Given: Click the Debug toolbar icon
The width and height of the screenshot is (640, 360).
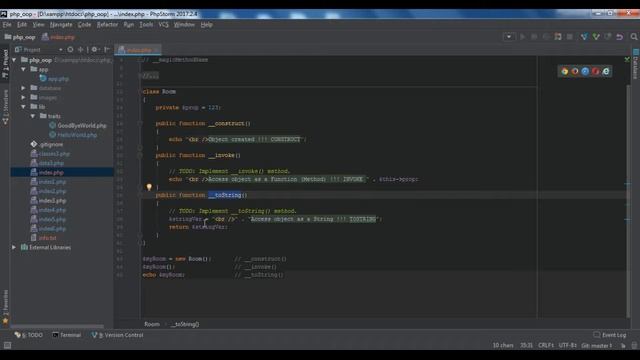Looking at the screenshot, I should coord(534,37).
